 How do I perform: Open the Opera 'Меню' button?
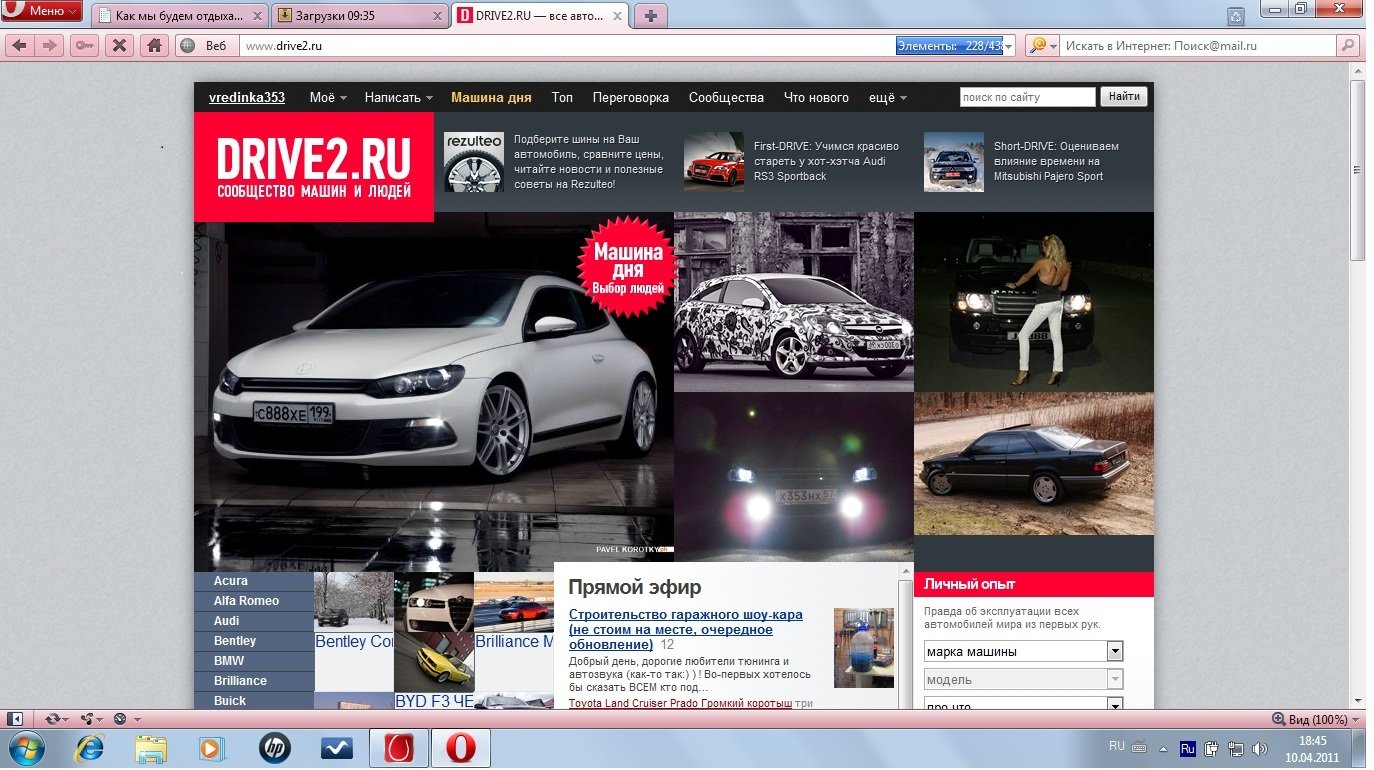(42, 11)
